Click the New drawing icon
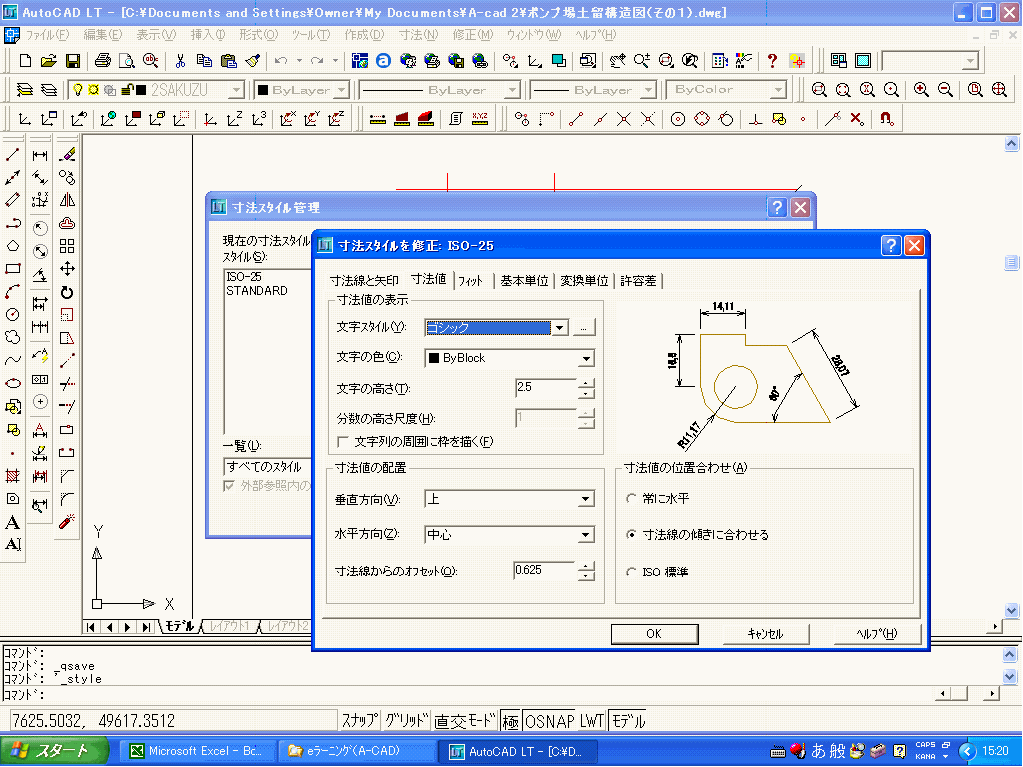The height and width of the screenshot is (767, 1023). click(x=25, y=61)
